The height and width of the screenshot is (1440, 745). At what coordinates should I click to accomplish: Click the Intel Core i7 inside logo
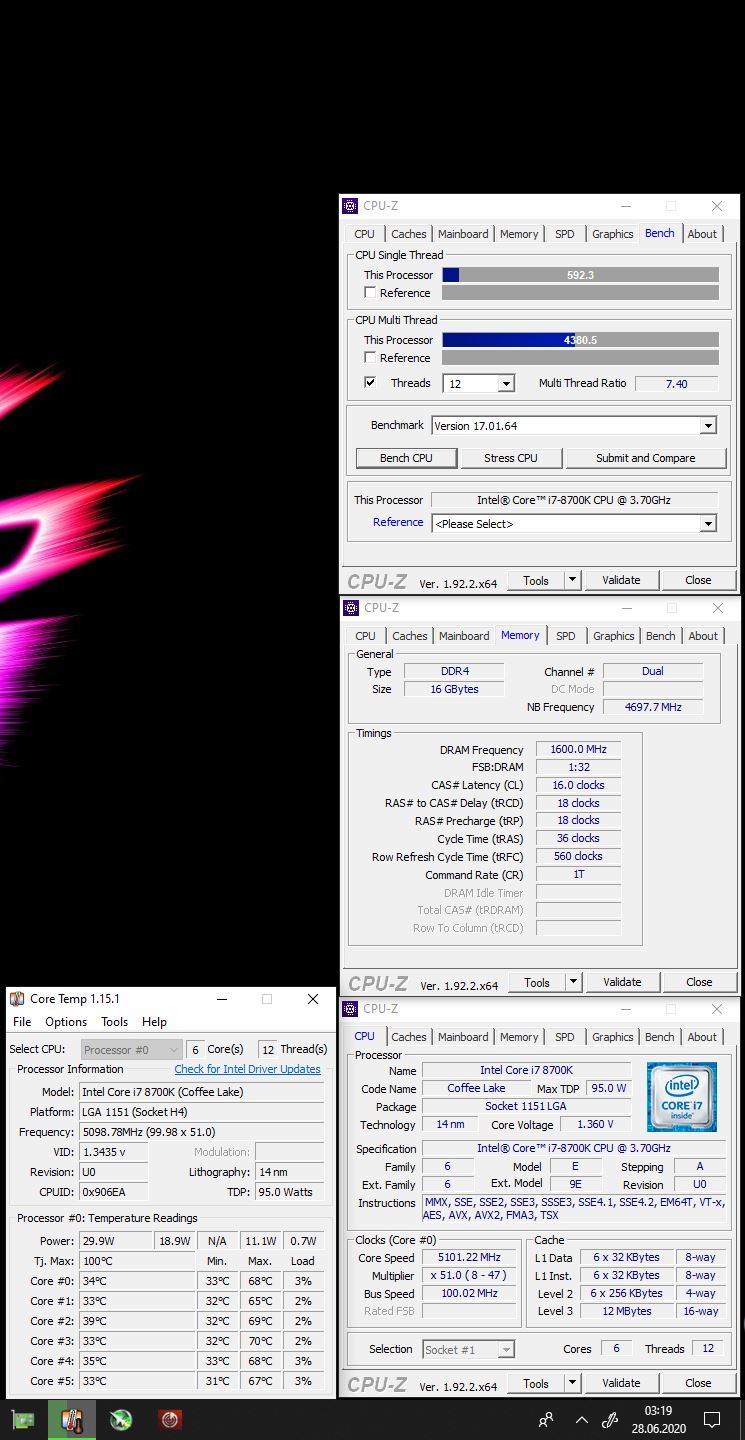(x=681, y=1096)
